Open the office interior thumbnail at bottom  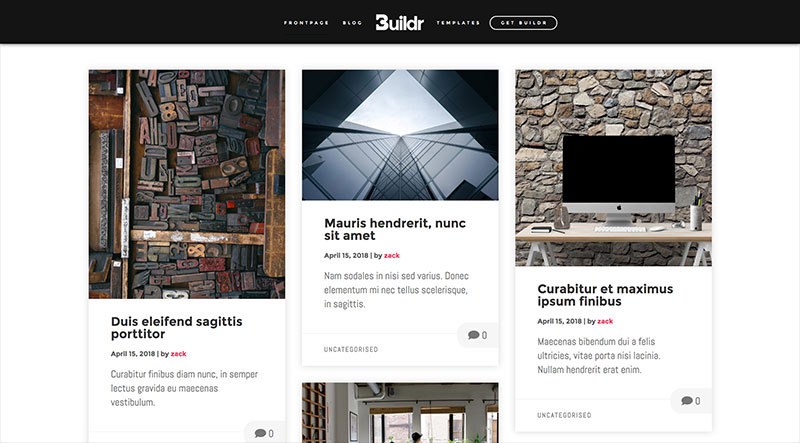(400, 413)
